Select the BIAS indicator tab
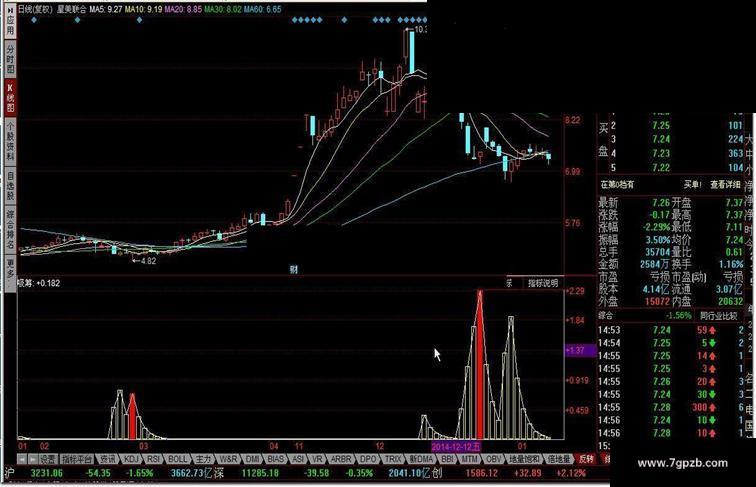756x487 pixels. [276, 459]
